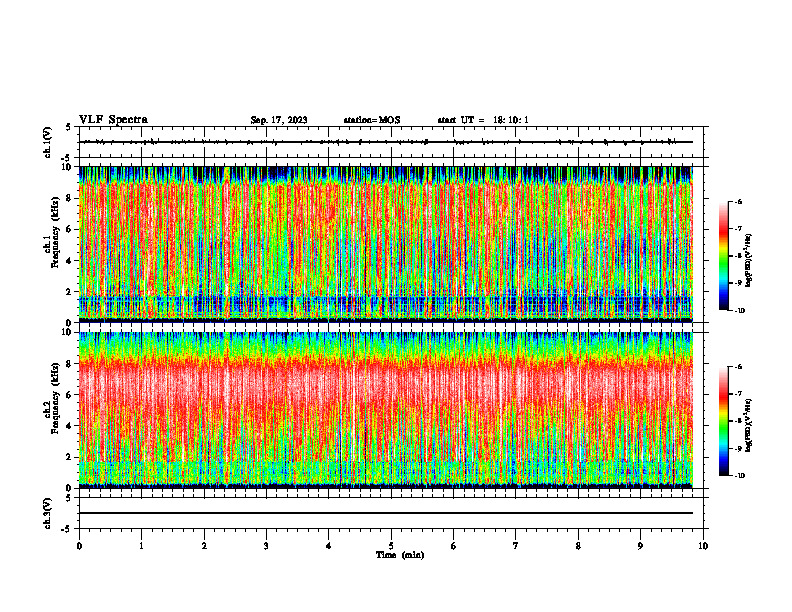
Task: Select the ch.2 spectrogram panel
Action: (x=386, y=410)
